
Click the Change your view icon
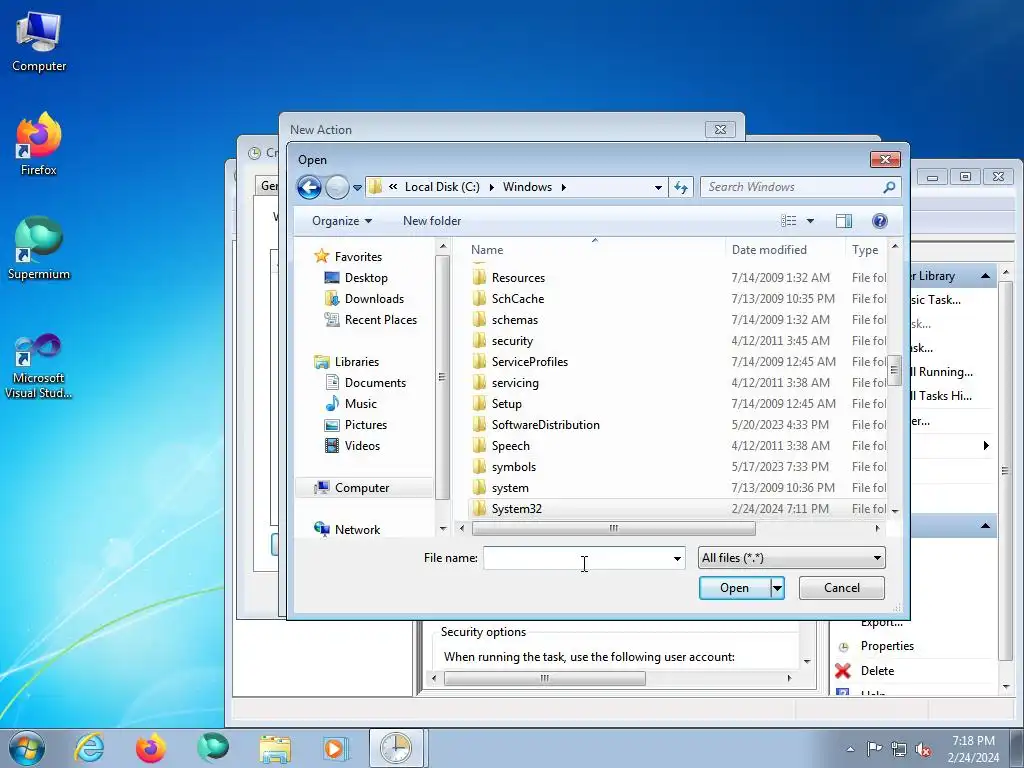click(789, 221)
